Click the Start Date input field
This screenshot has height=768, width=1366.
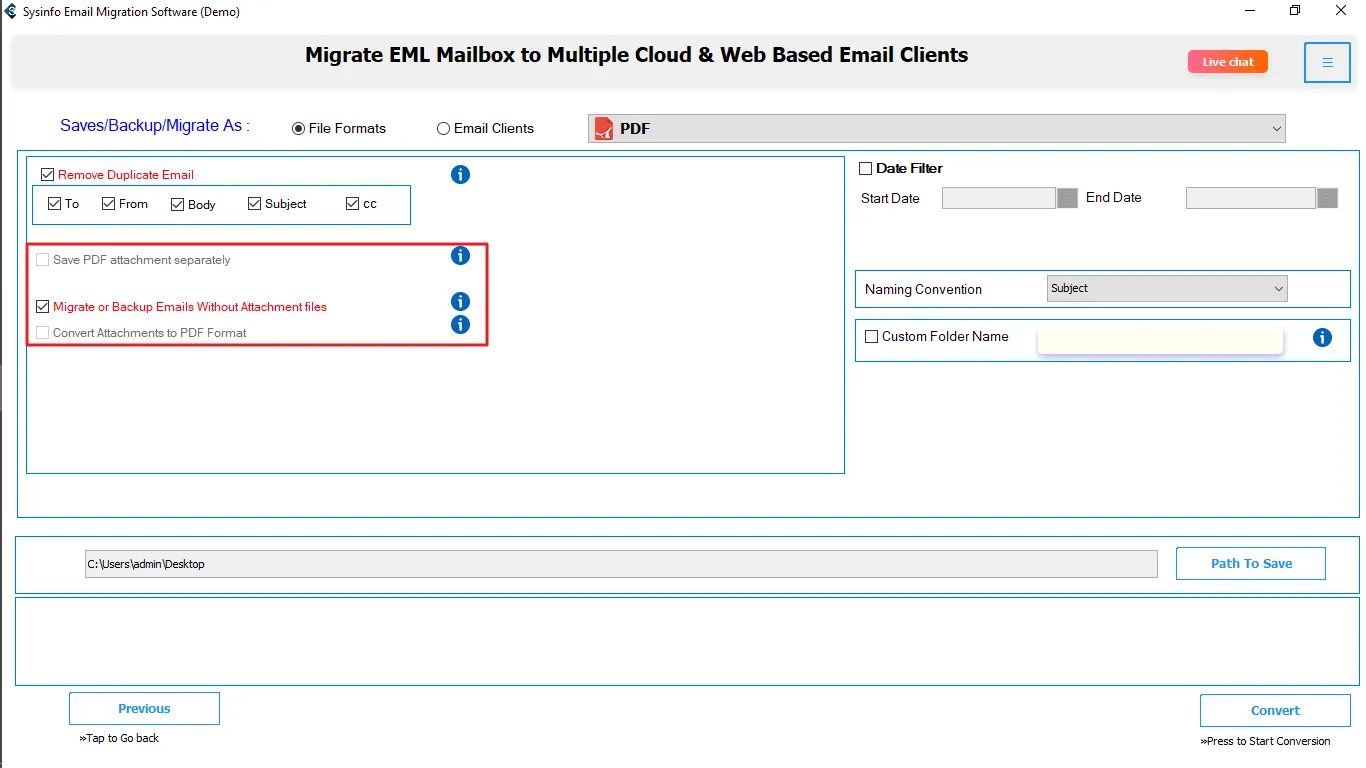click(x=999, y=198)
